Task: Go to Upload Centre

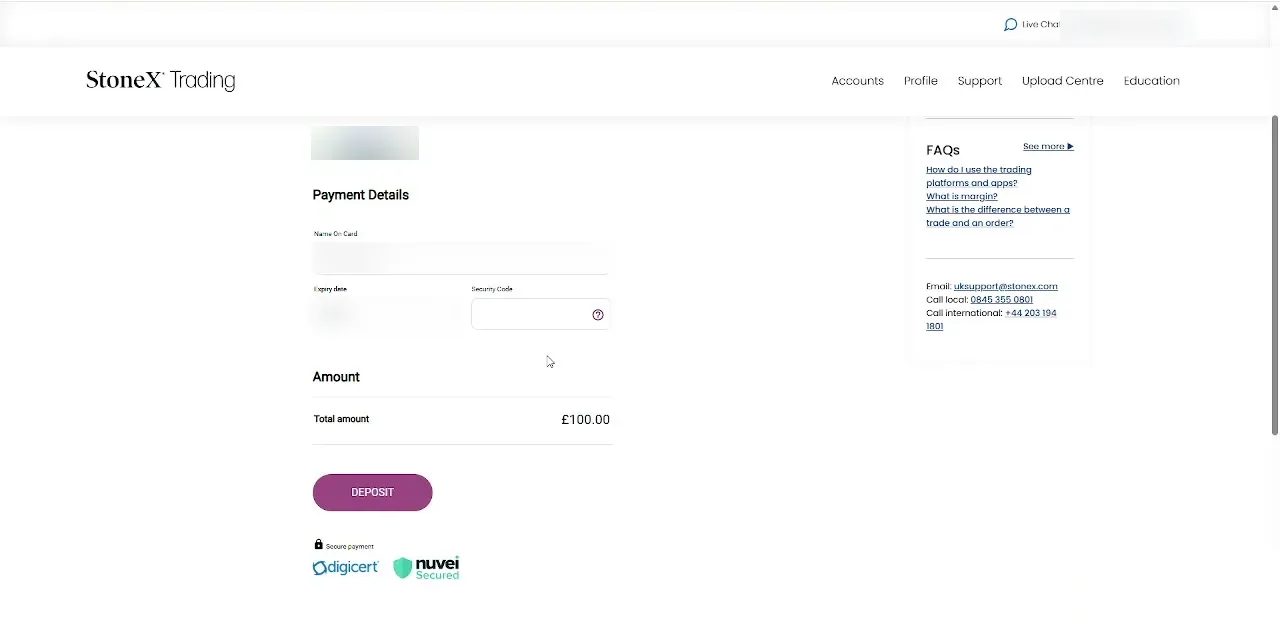Action: pyautogui.click(x=1062, y=81)
